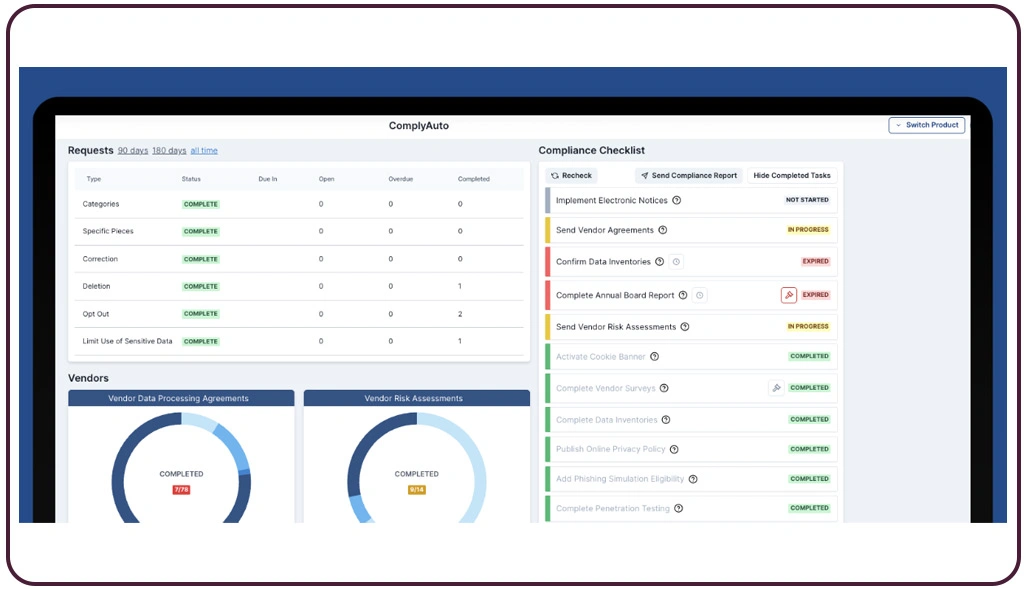The width and height of the screenshot is (1026, 589).
Task: Open the clock icon on Confirm Data Inventories row
Action: pyautogui.click(x=676, y=262)
